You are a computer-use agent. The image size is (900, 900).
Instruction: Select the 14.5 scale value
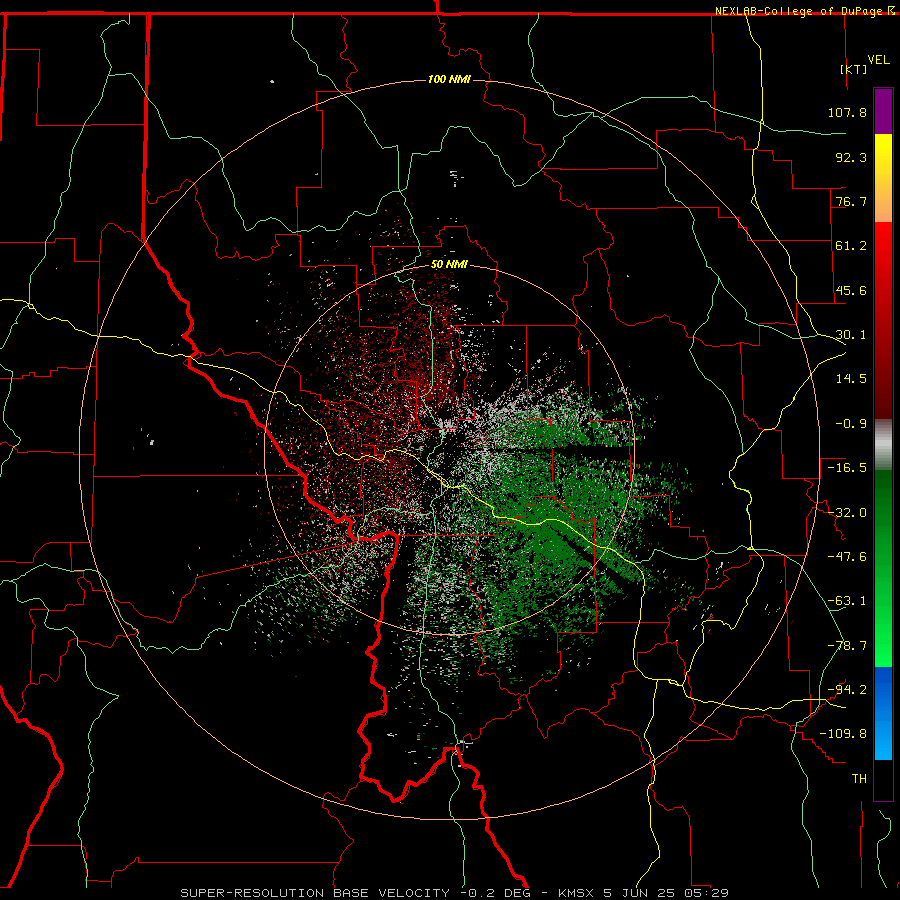[851, 379]
